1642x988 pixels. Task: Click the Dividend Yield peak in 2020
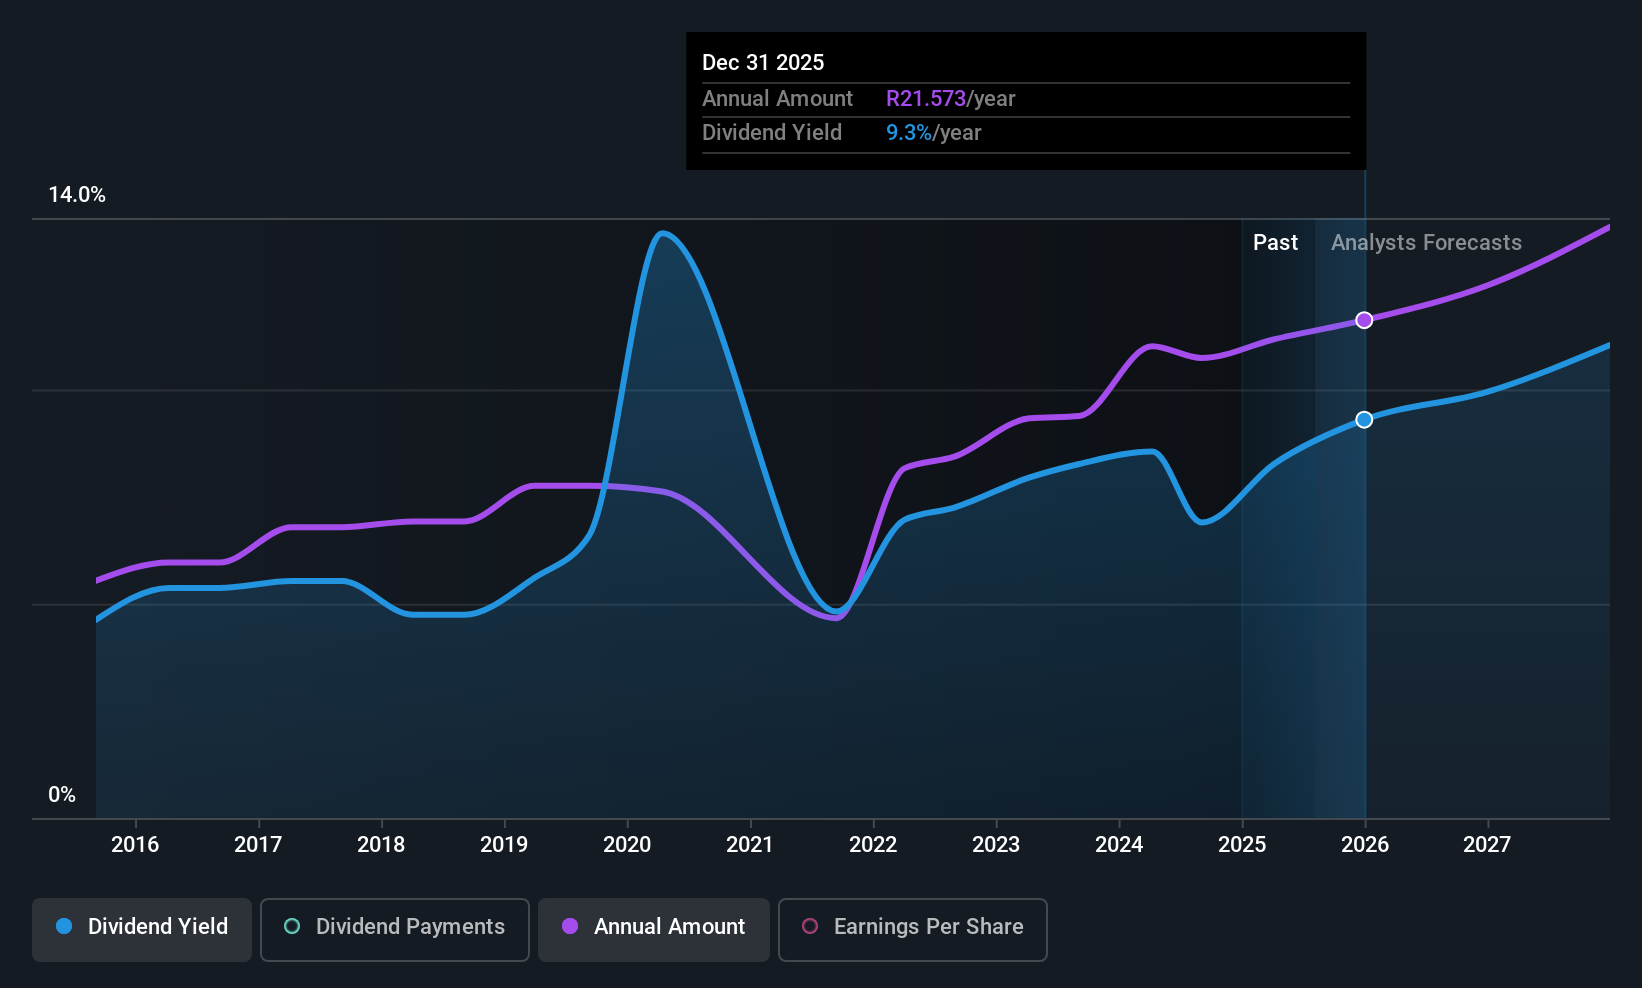click(x=662, y=234)
